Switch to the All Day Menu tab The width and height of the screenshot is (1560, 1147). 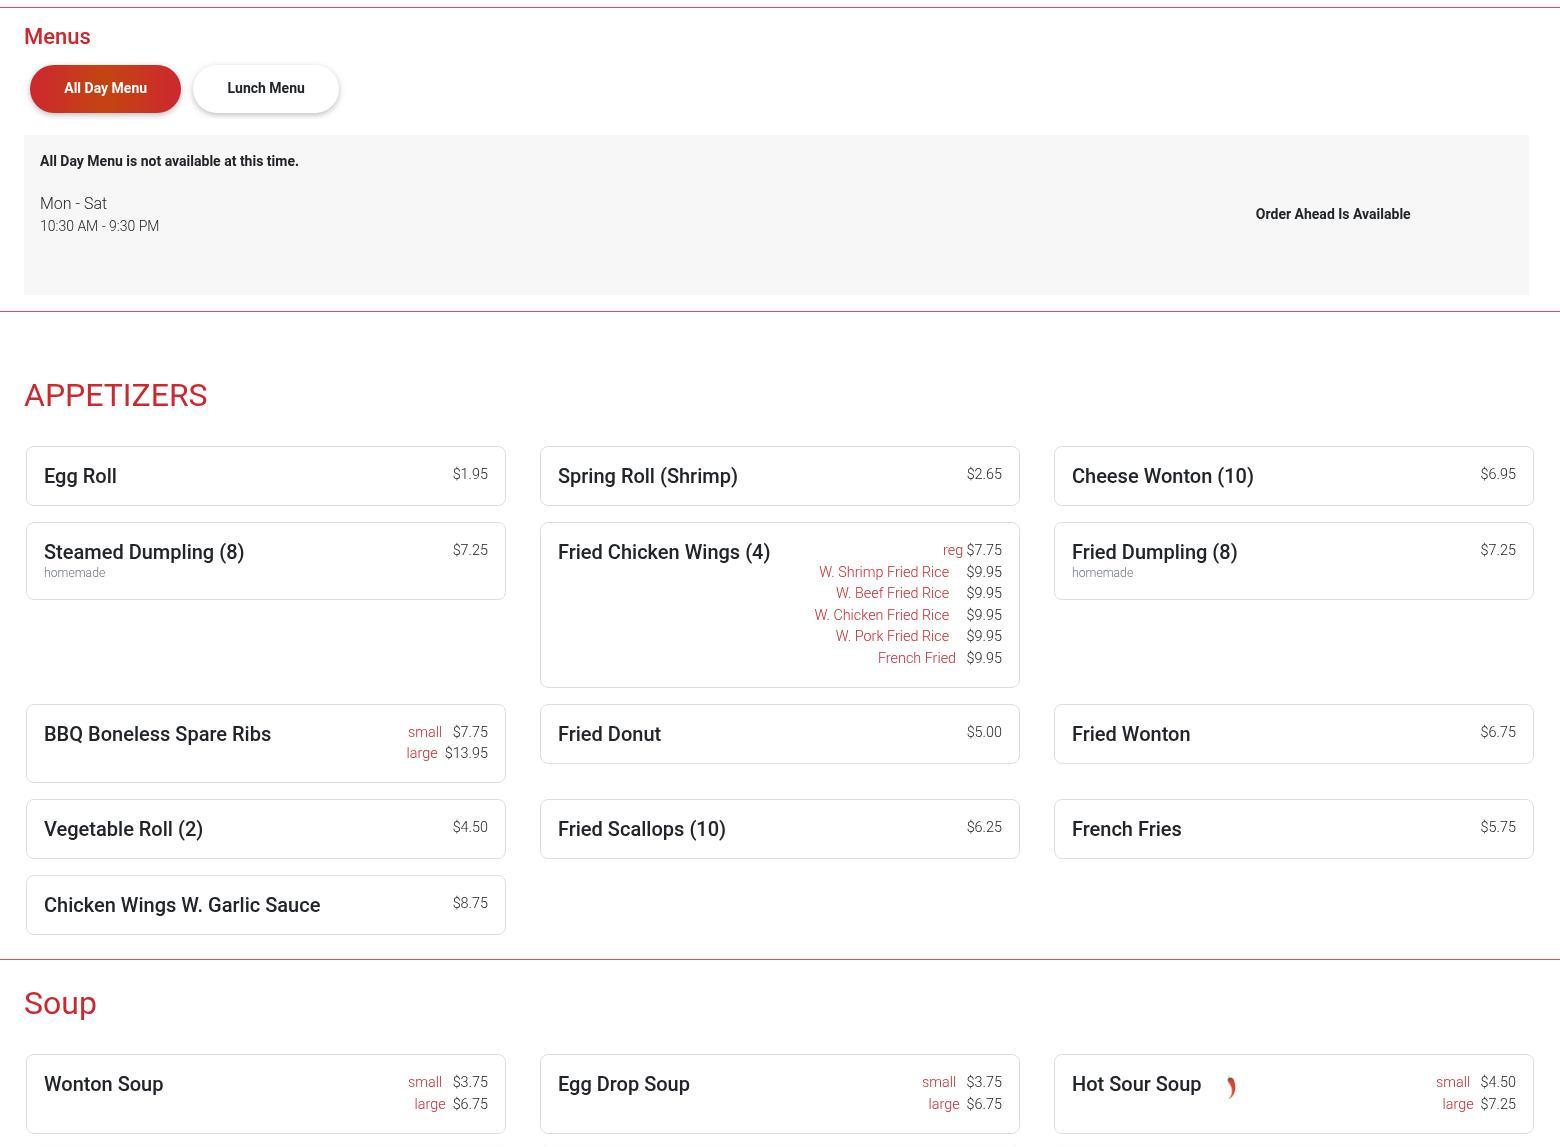[105, 89]
